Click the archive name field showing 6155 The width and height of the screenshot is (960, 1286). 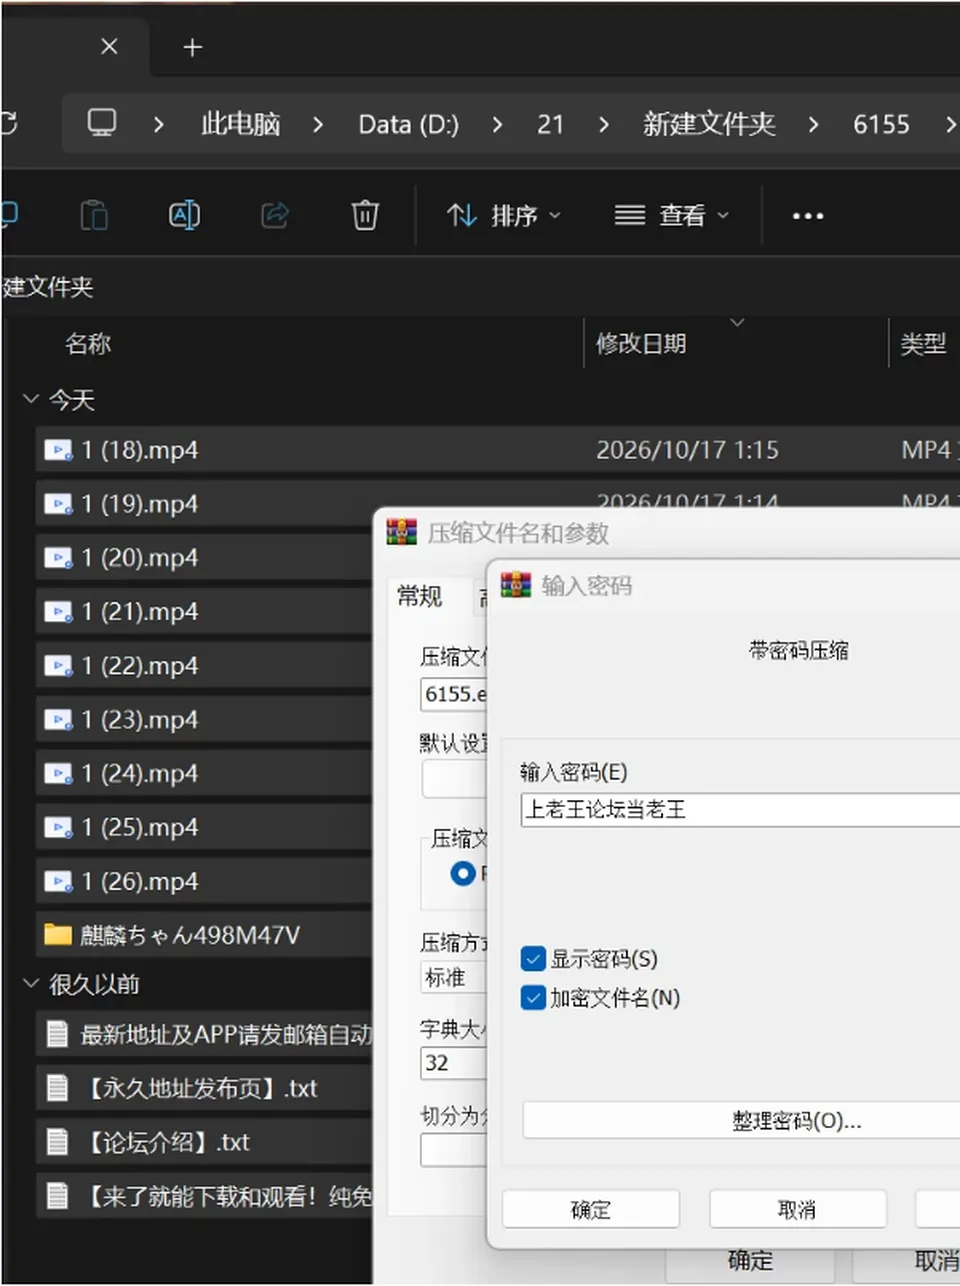[x=454, y=694]
